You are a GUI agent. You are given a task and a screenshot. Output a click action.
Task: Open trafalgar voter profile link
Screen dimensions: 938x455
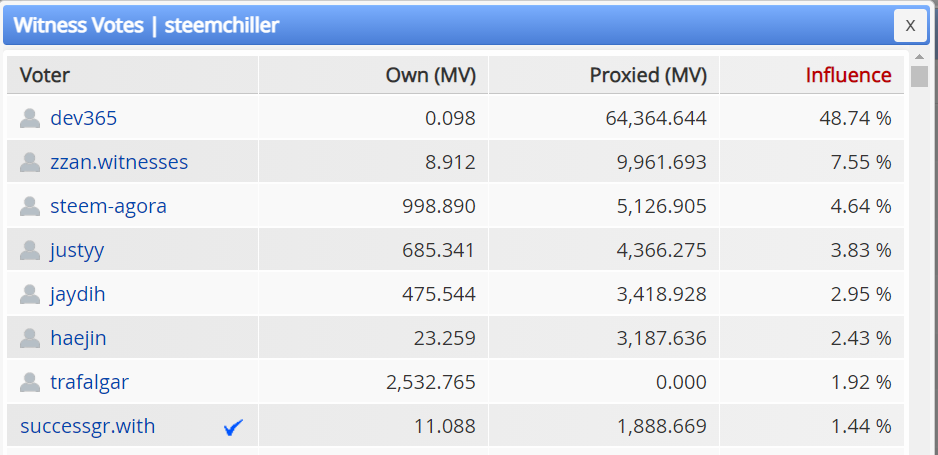click(90, 382)
